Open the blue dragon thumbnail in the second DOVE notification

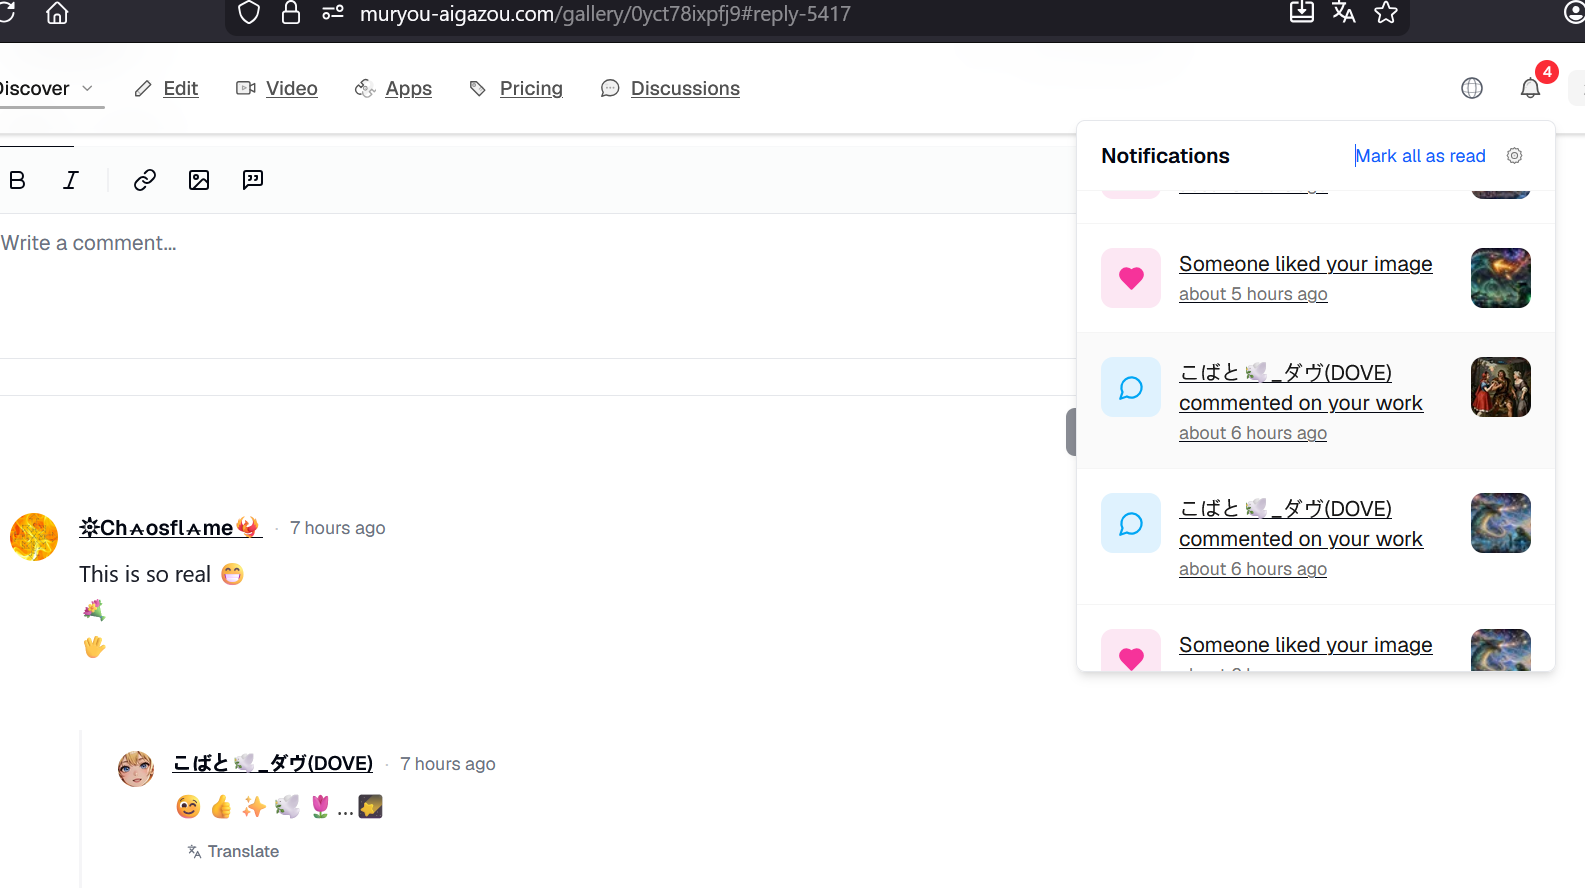tap(1501, 523)
